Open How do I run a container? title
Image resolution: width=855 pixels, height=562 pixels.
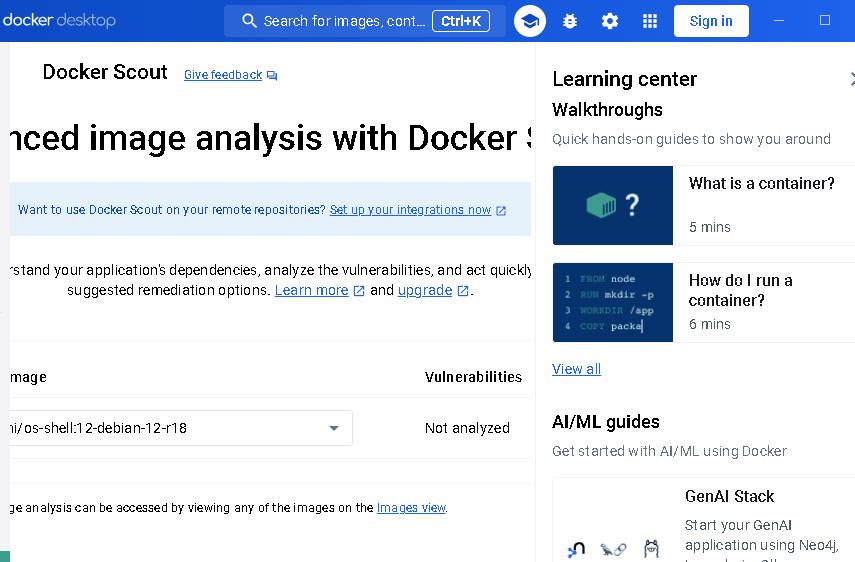click(x=740, y=290)
